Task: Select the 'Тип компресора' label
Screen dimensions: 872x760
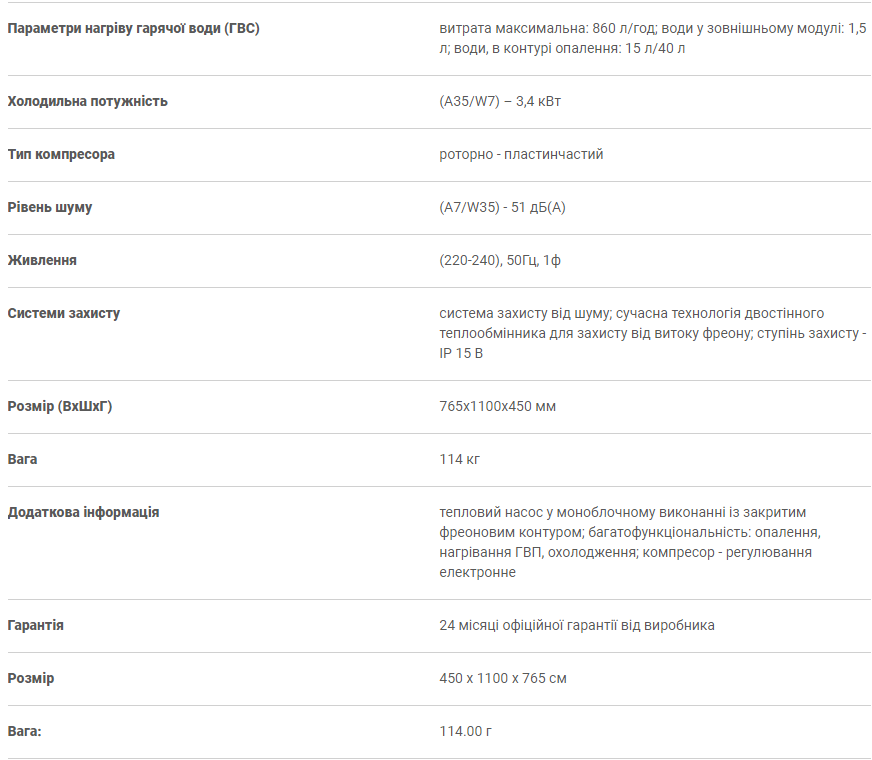Action: point(61,154)
